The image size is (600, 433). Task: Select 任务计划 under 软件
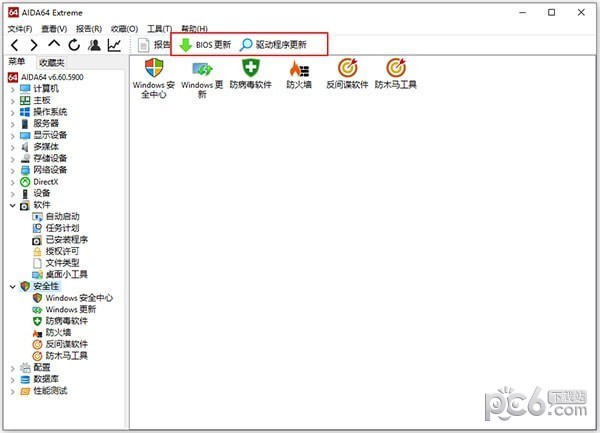click(56, 228)
